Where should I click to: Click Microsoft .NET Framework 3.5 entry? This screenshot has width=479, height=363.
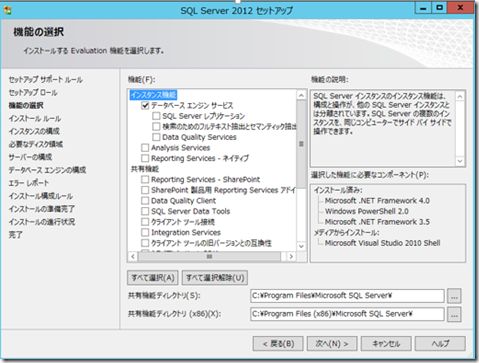pos(377,222)
